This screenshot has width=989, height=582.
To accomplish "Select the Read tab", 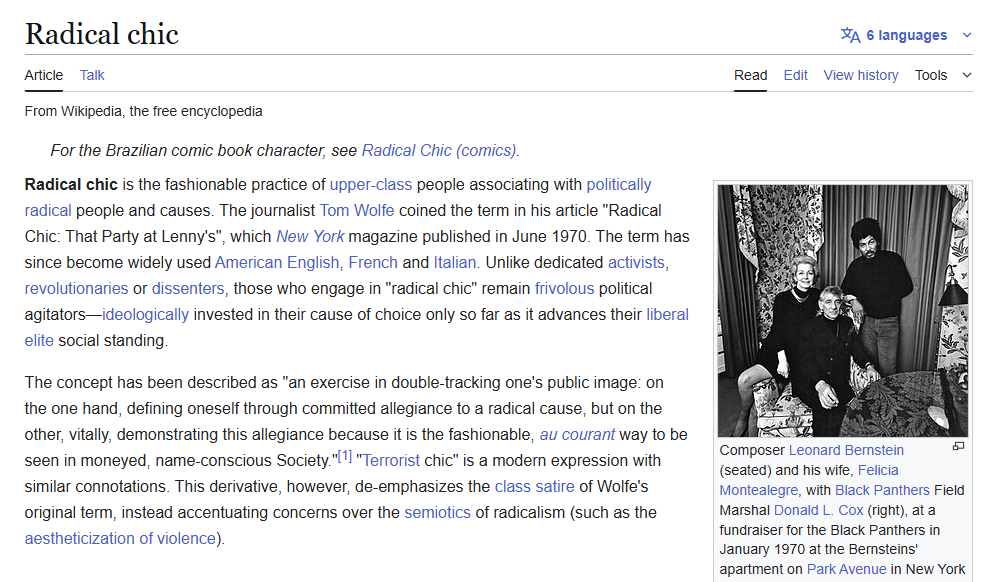I will [750, 75].
